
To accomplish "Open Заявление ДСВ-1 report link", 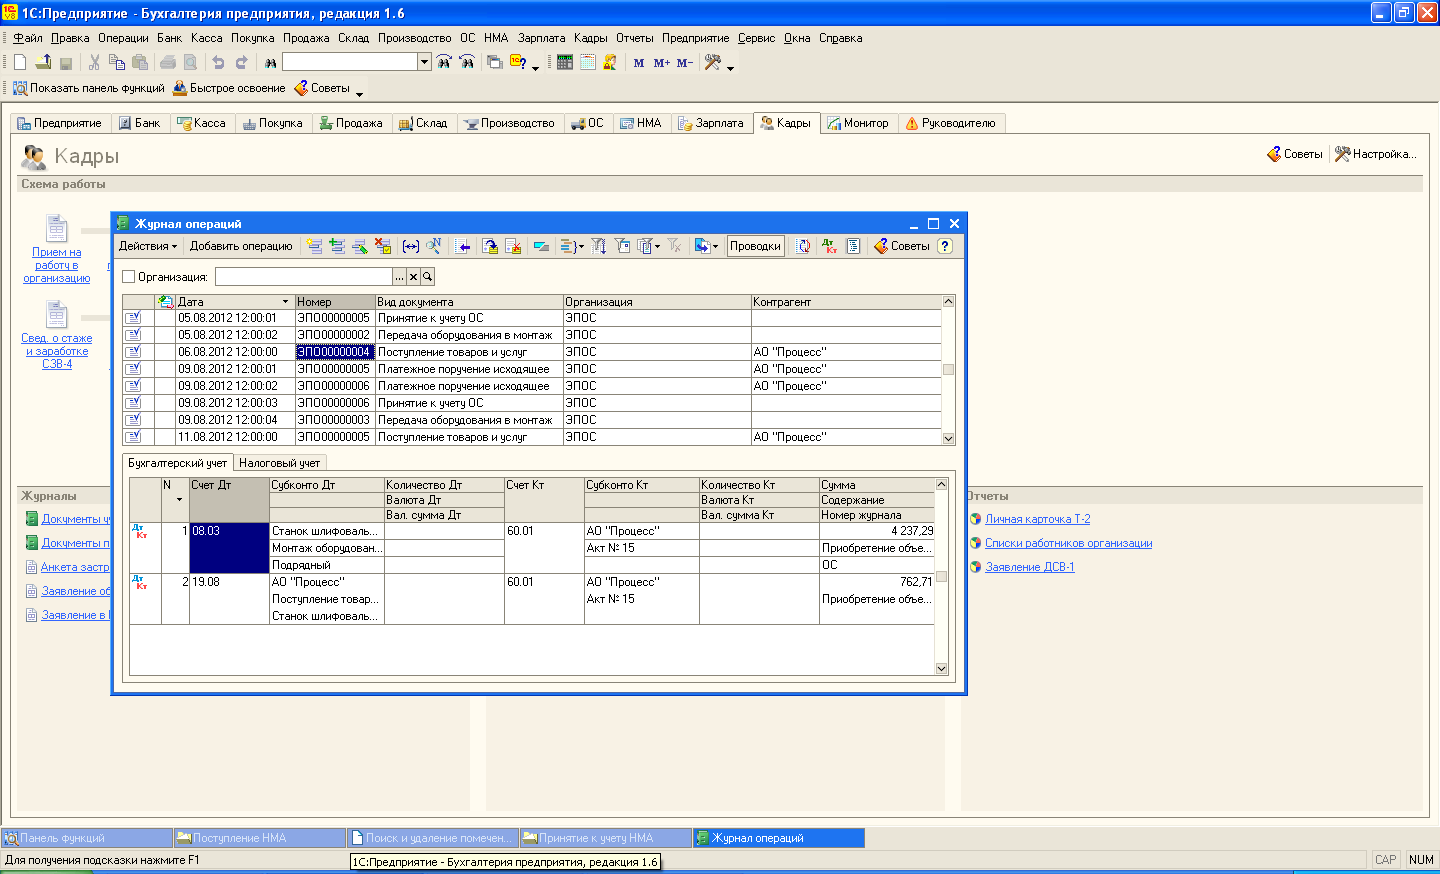I will (1029, 567).
